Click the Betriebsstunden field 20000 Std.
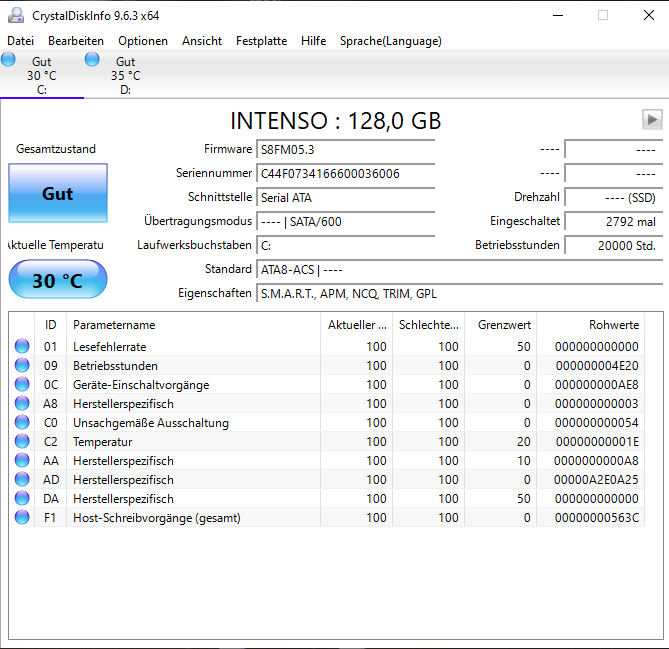The height and width of the screenshot is (649, 669). [614, 246]
